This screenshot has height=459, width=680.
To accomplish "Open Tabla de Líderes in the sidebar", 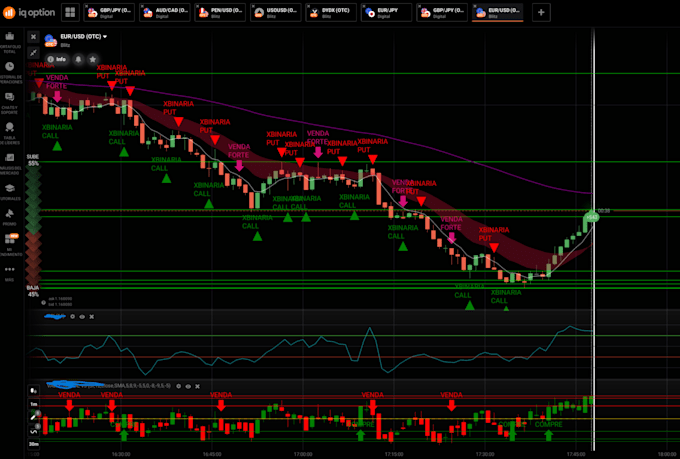I will coord(10,133).
